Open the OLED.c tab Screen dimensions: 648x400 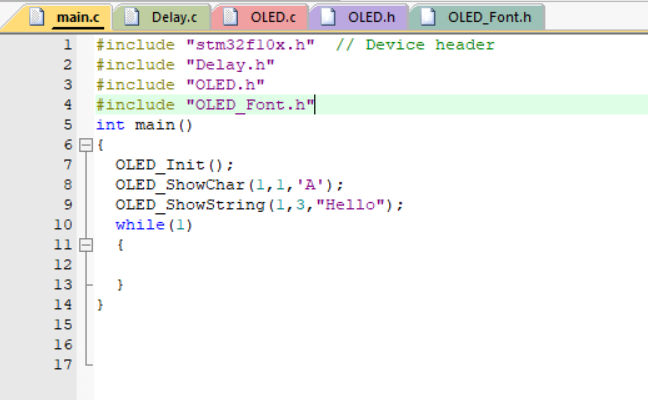(261, 17)
